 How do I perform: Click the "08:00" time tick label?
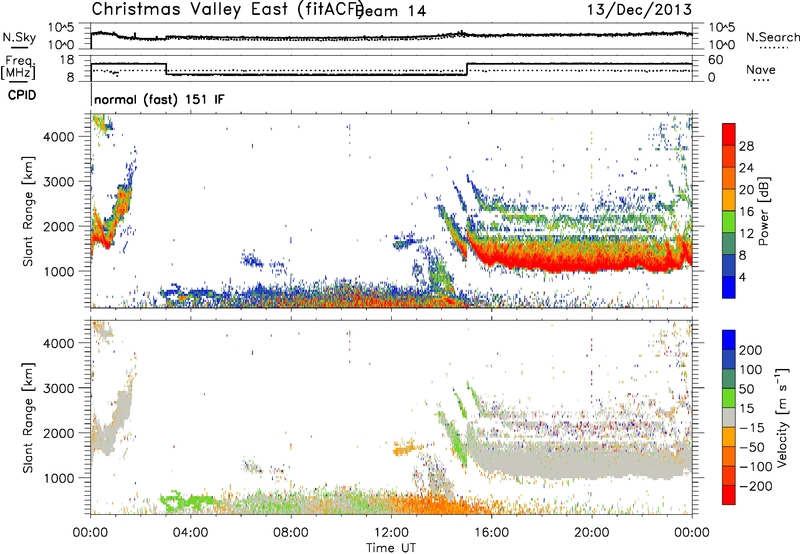tap(290, 533)
